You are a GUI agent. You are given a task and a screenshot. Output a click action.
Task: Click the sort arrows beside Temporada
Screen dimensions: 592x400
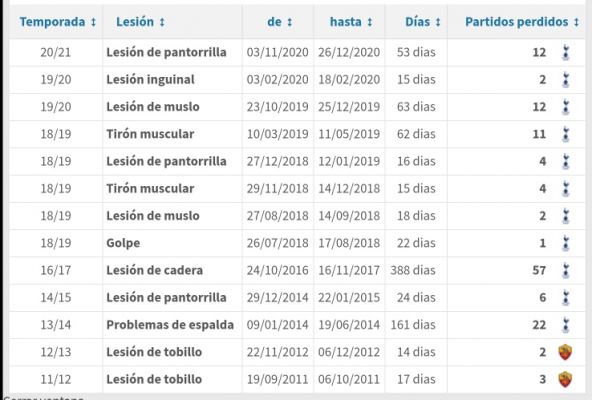93,22
